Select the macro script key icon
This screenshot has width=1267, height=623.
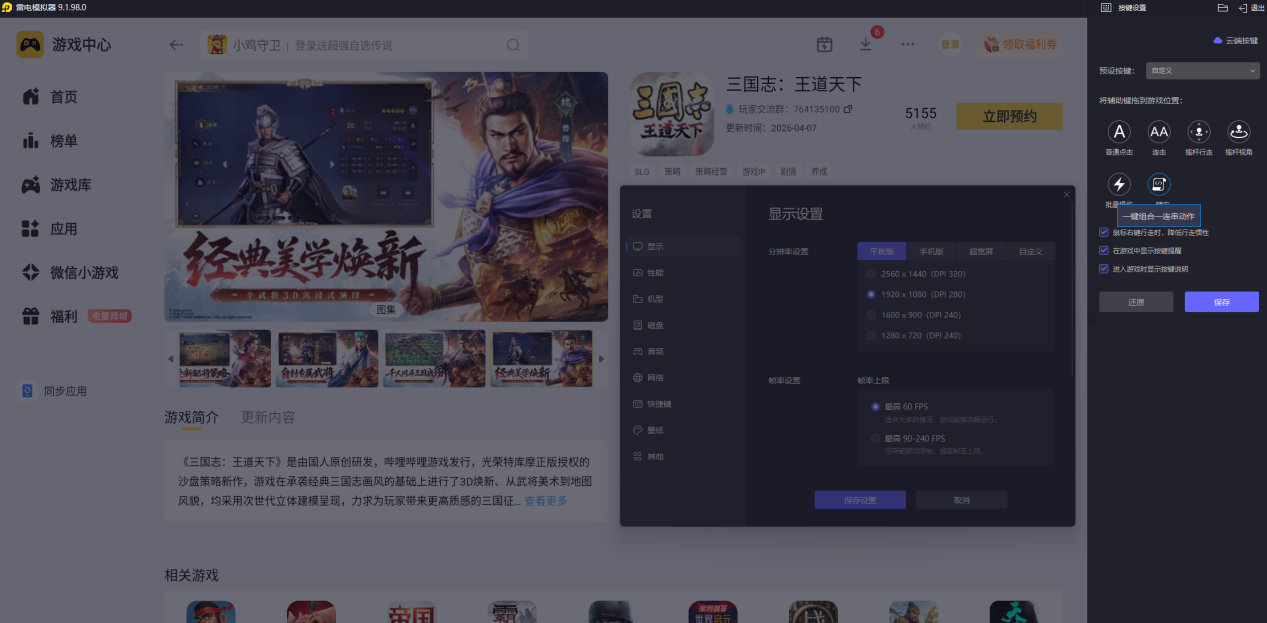[x=1159, y=184]
